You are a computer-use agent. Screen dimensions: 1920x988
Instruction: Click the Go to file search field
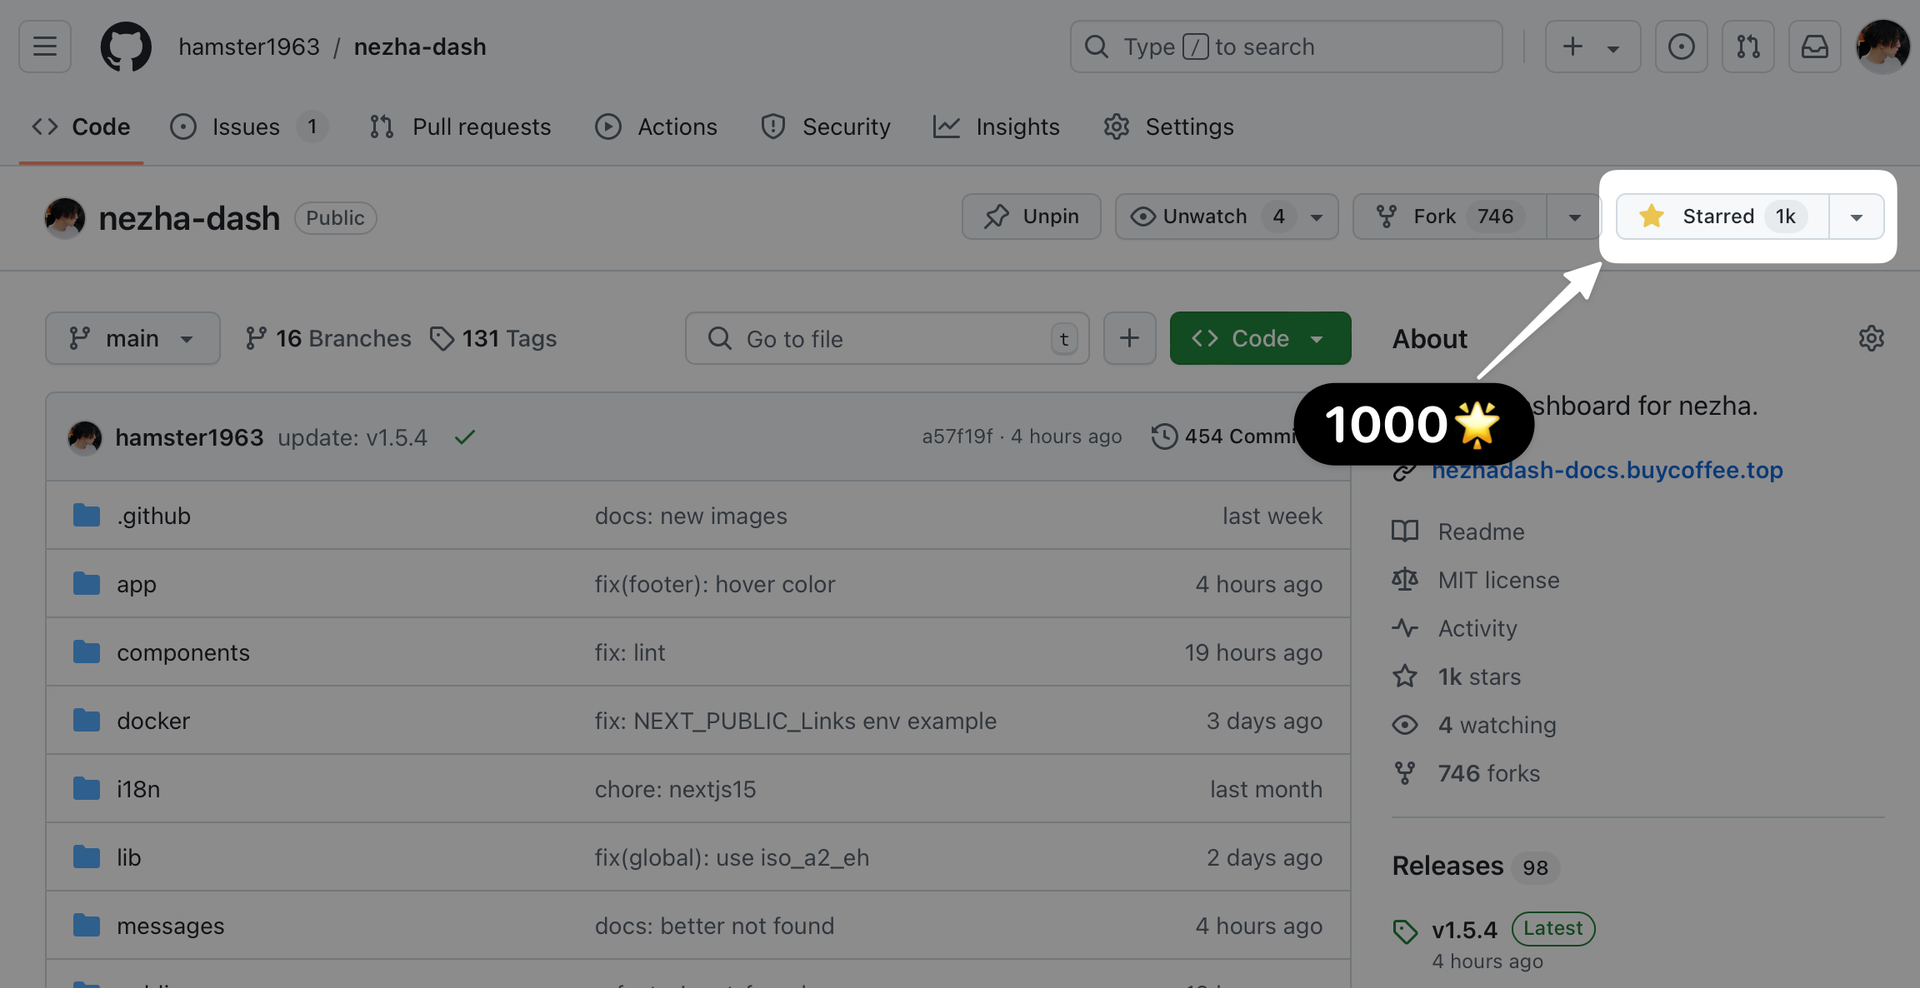coord(885,338)
